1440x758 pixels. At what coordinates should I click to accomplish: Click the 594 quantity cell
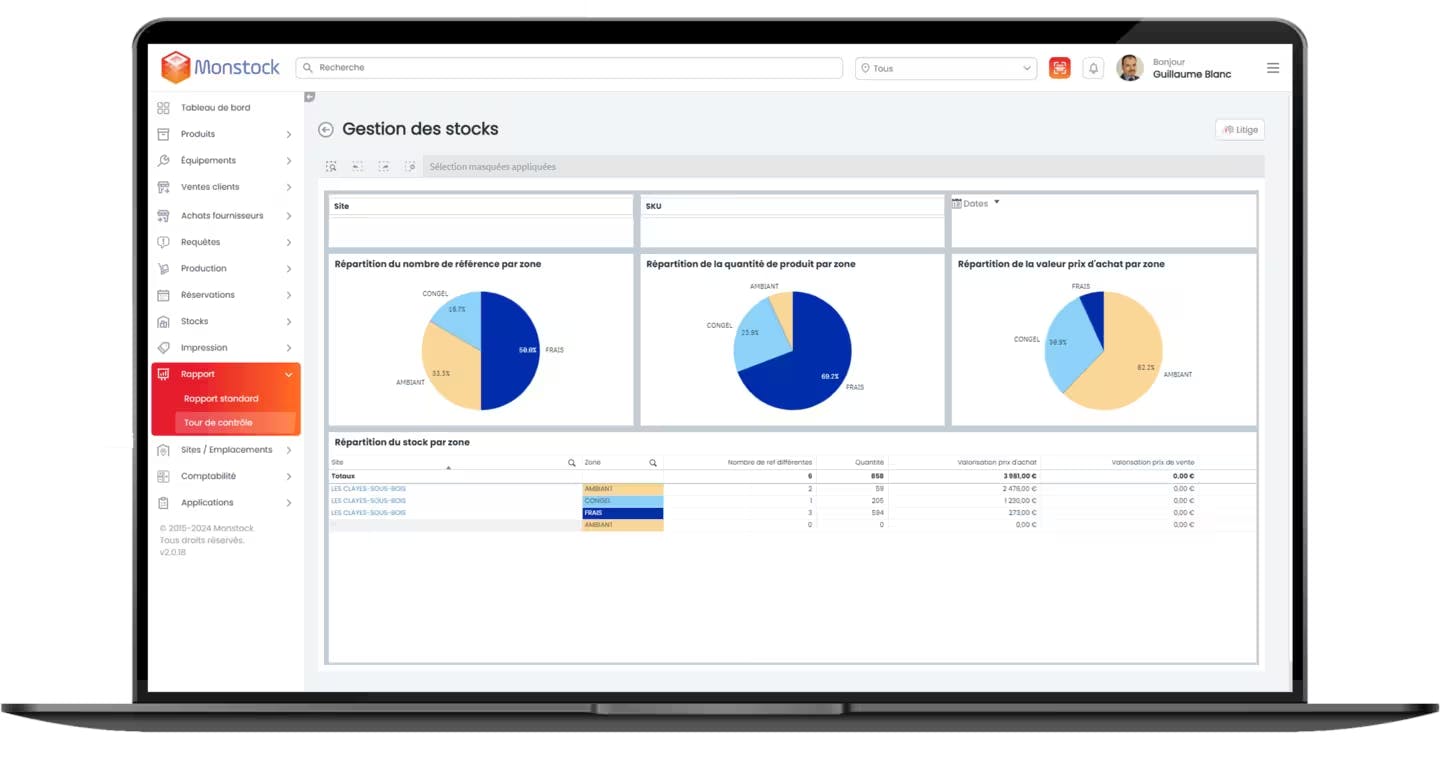point(877,513)
